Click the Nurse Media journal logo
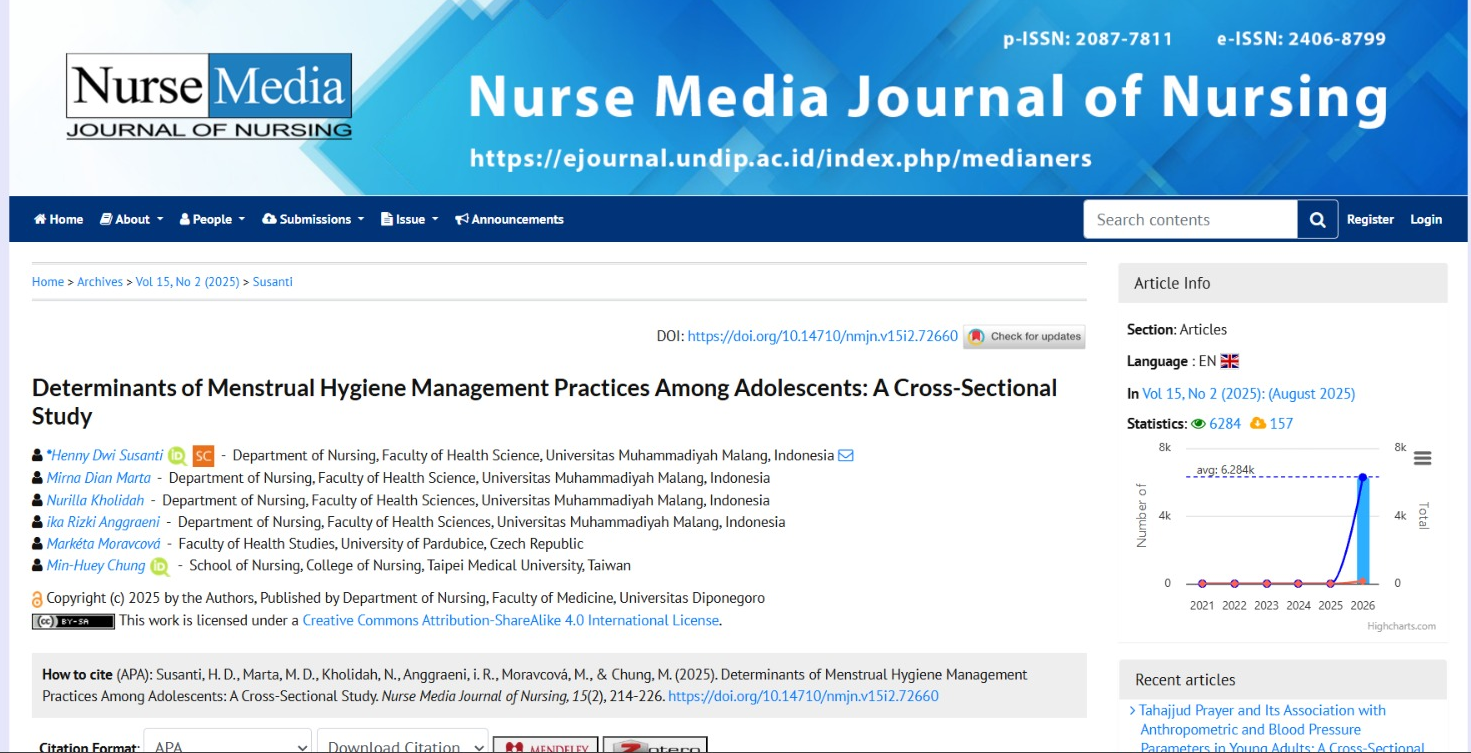The height and width of the screenshot is (753, 1471). (209, 96)
